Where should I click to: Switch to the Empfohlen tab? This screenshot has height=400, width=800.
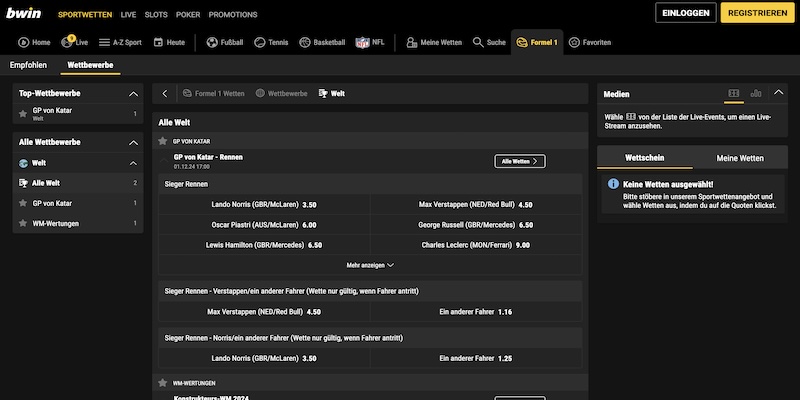(28, 65)
